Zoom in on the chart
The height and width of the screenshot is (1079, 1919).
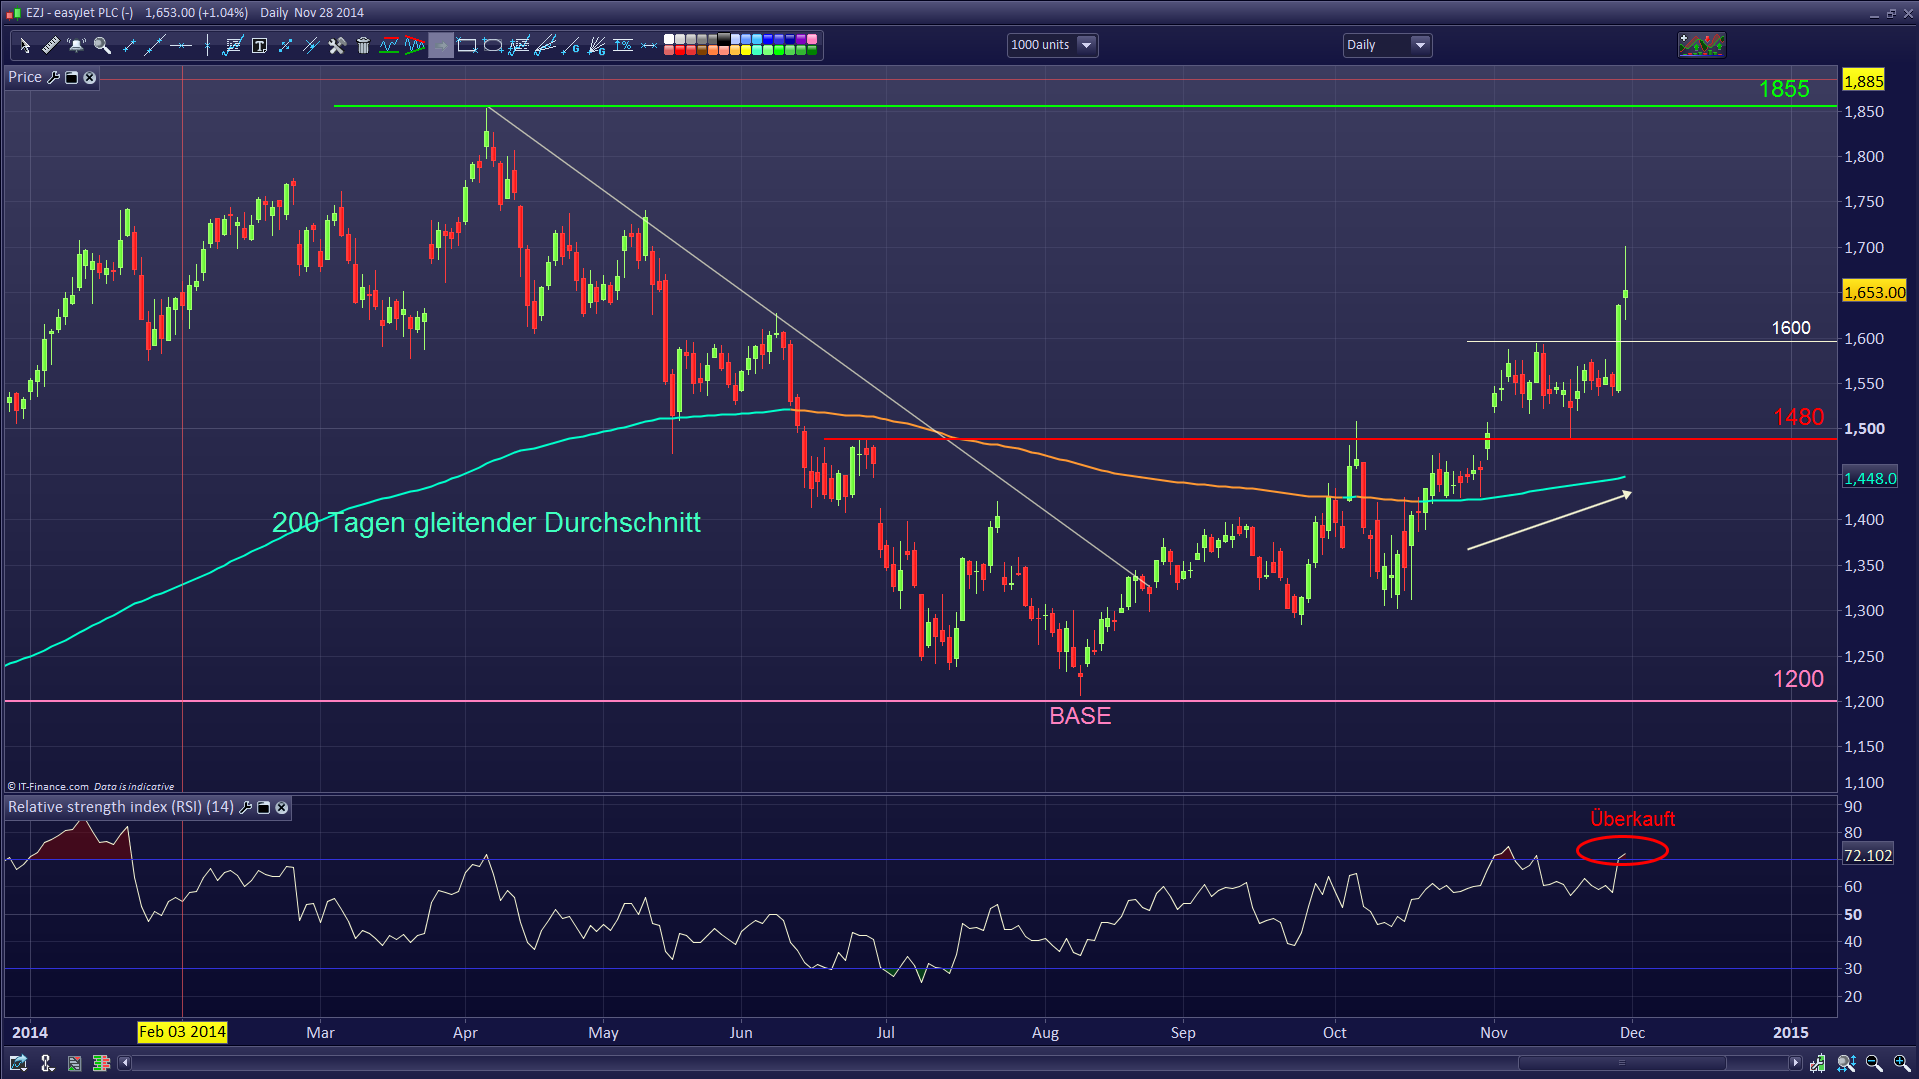(1902, 1063)
